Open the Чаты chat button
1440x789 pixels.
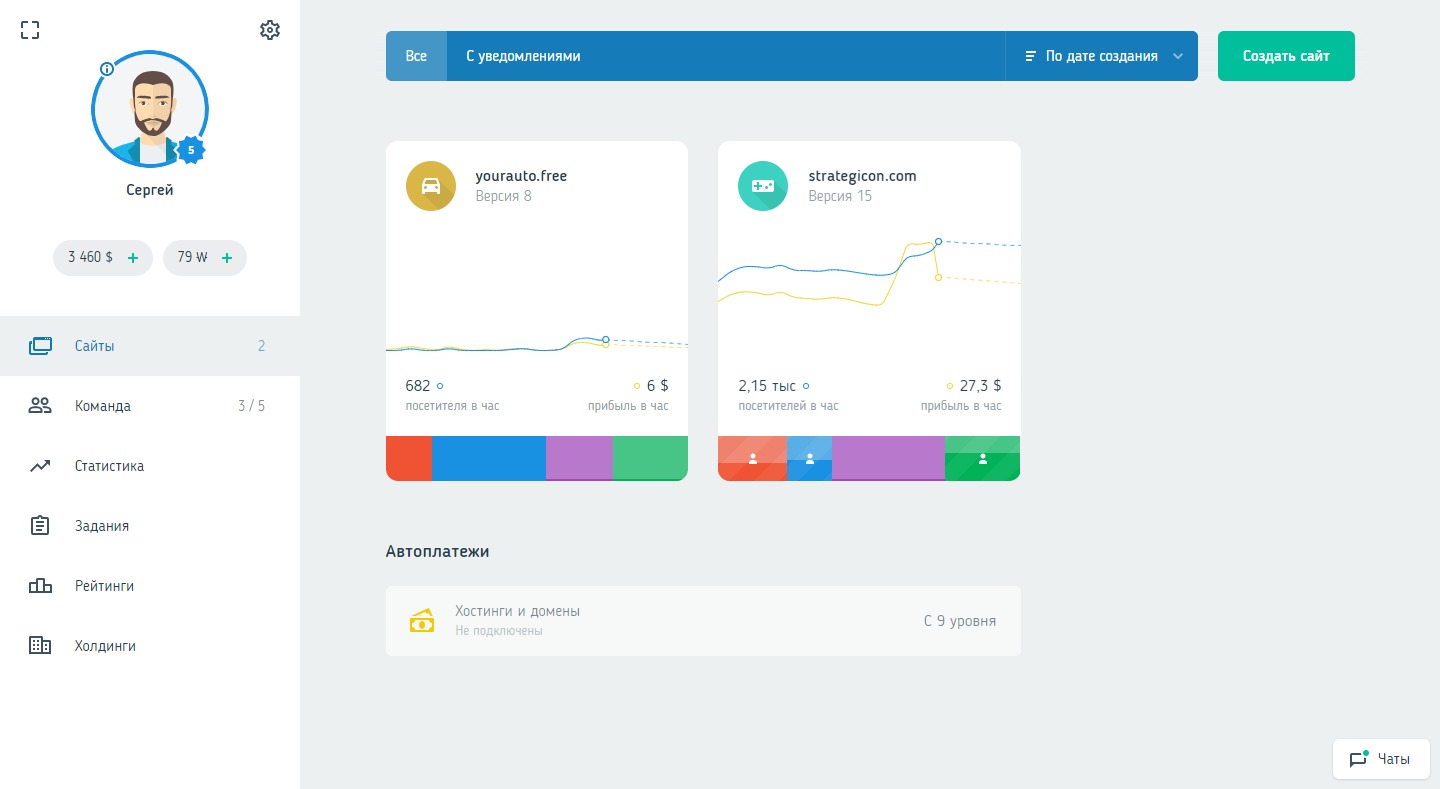pos(1381,759)
